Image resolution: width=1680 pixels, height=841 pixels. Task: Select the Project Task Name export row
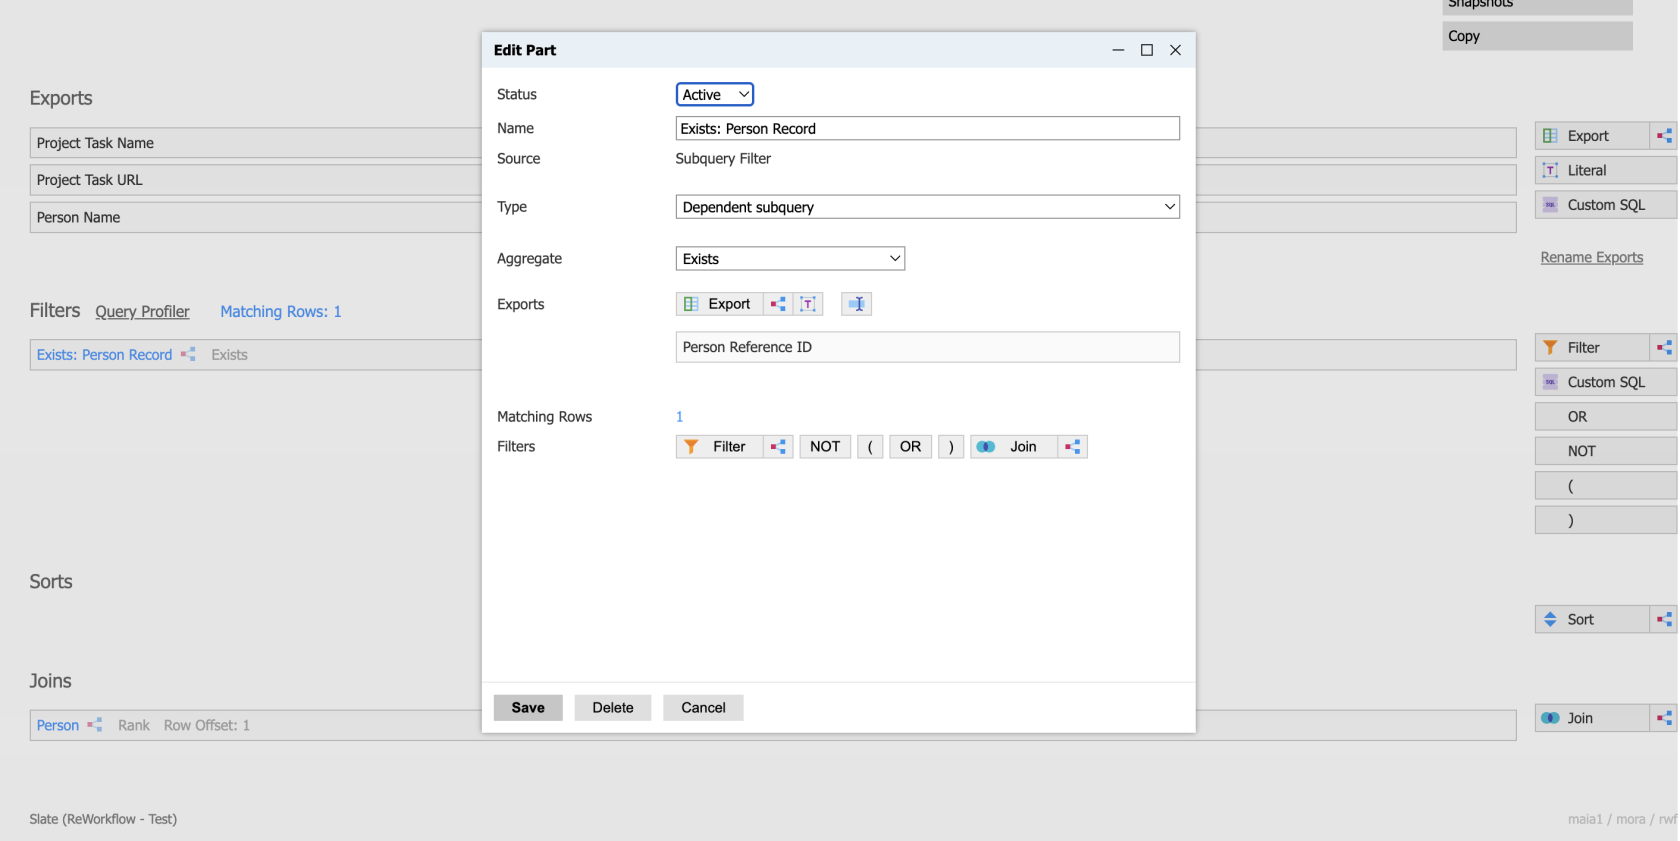[256, 143]
